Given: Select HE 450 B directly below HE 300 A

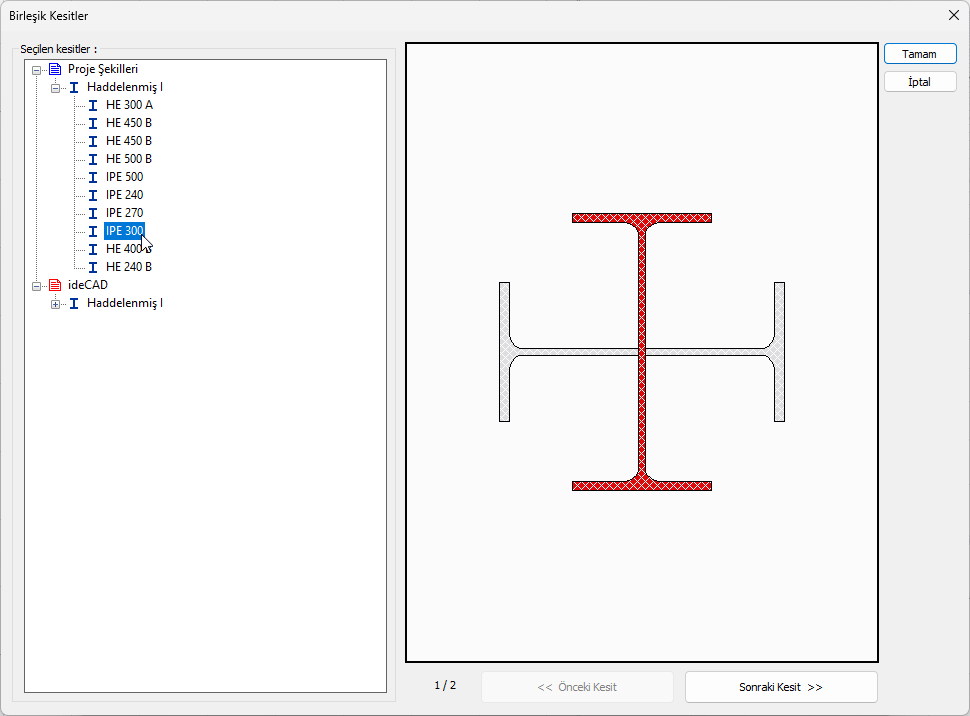Looking at the screenshot, I should [x=129, y=123].
